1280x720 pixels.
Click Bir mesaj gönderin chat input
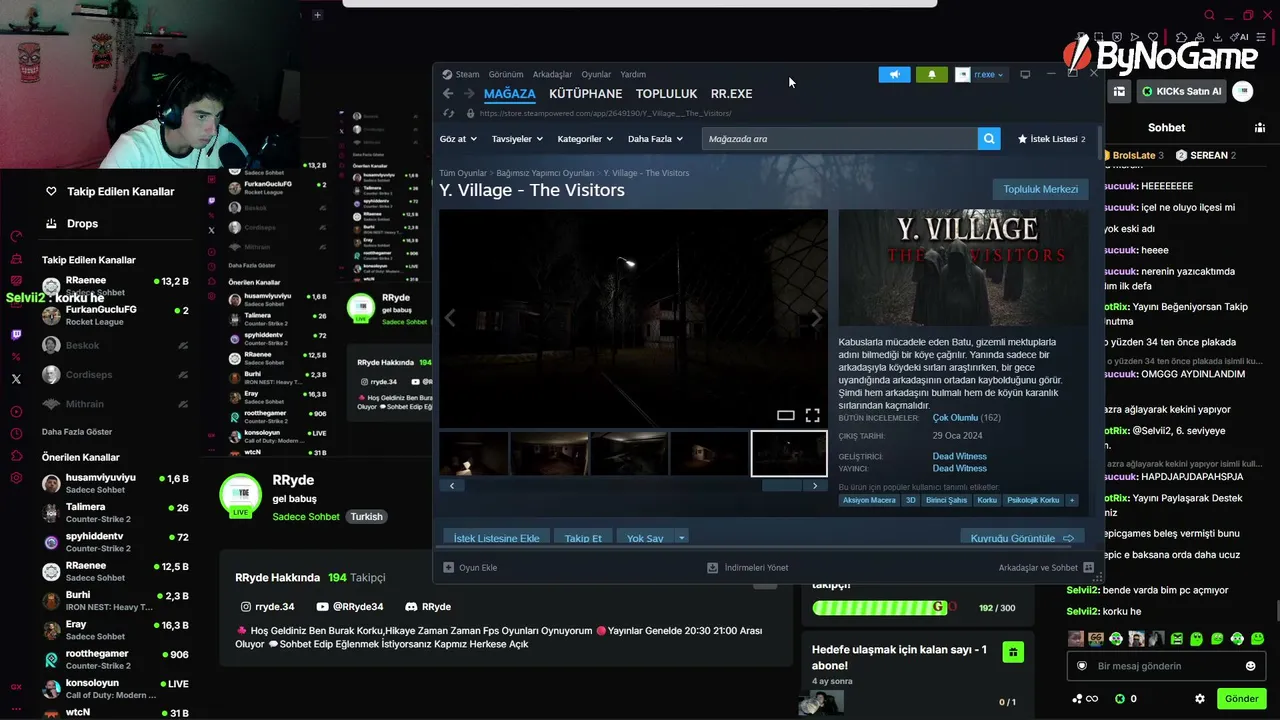pos(1166,666)
